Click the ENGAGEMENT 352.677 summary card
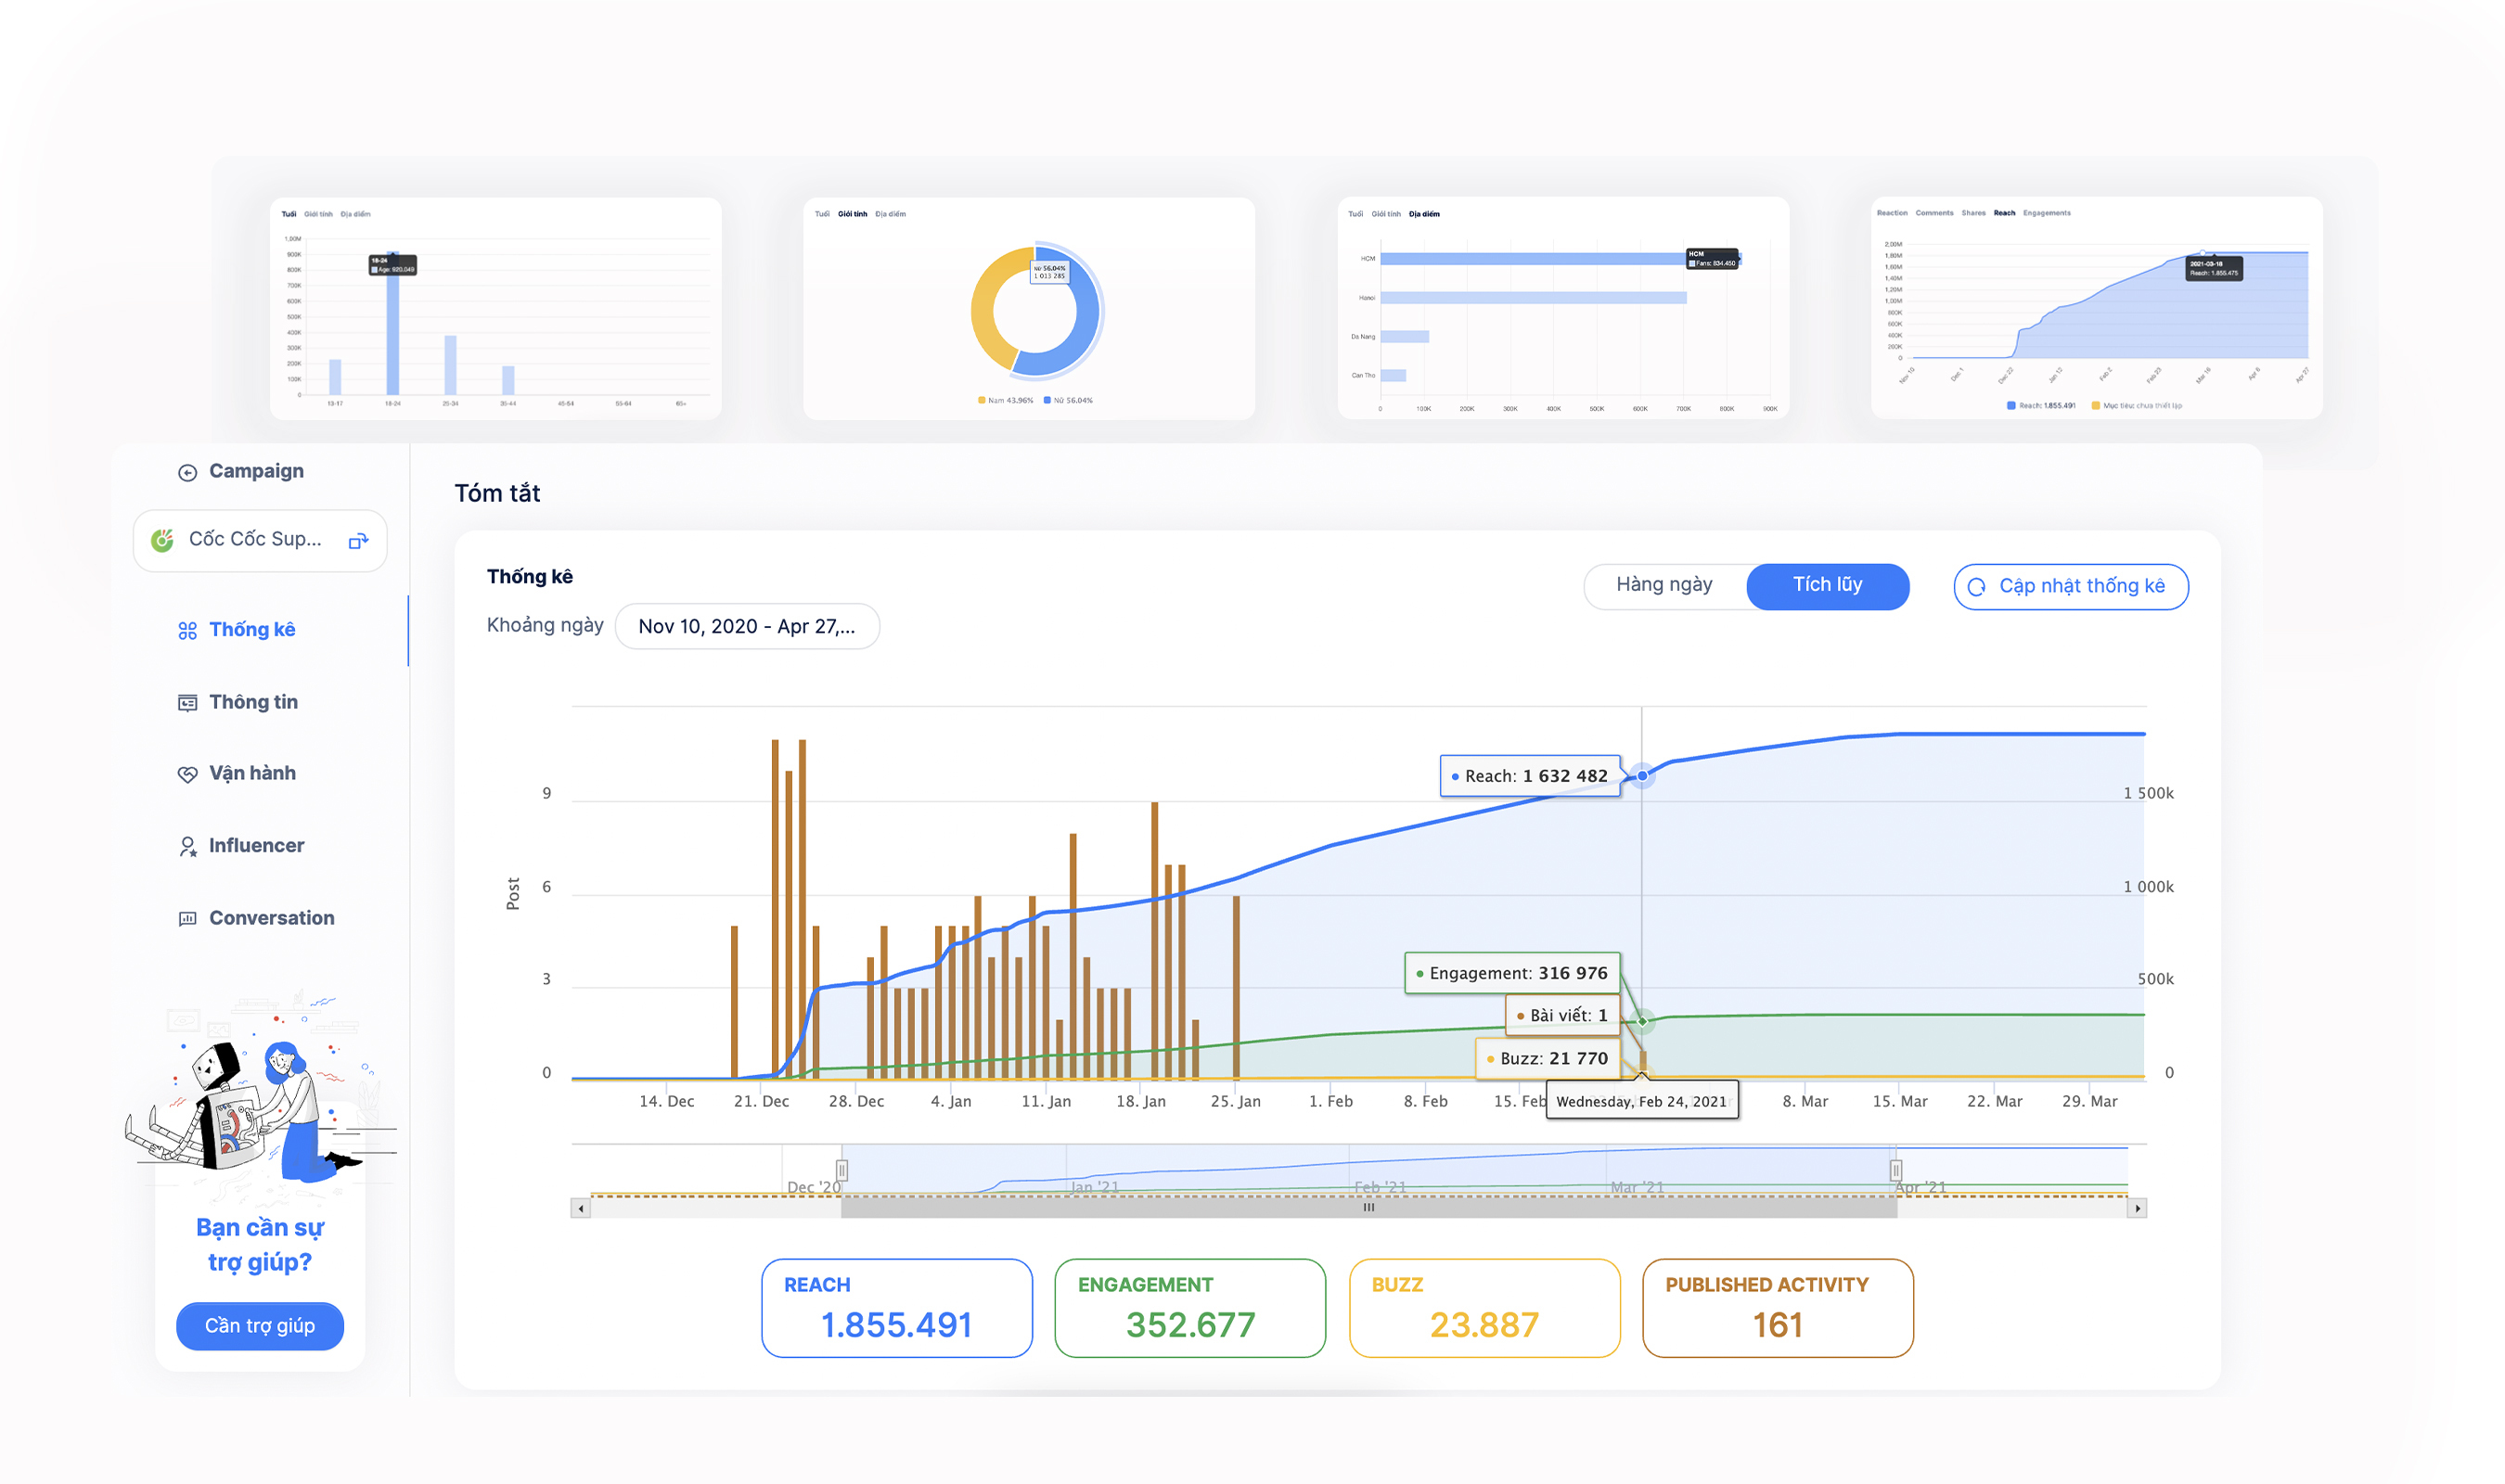This screenshot has height=1484, width=2505. point(1190,1307)
